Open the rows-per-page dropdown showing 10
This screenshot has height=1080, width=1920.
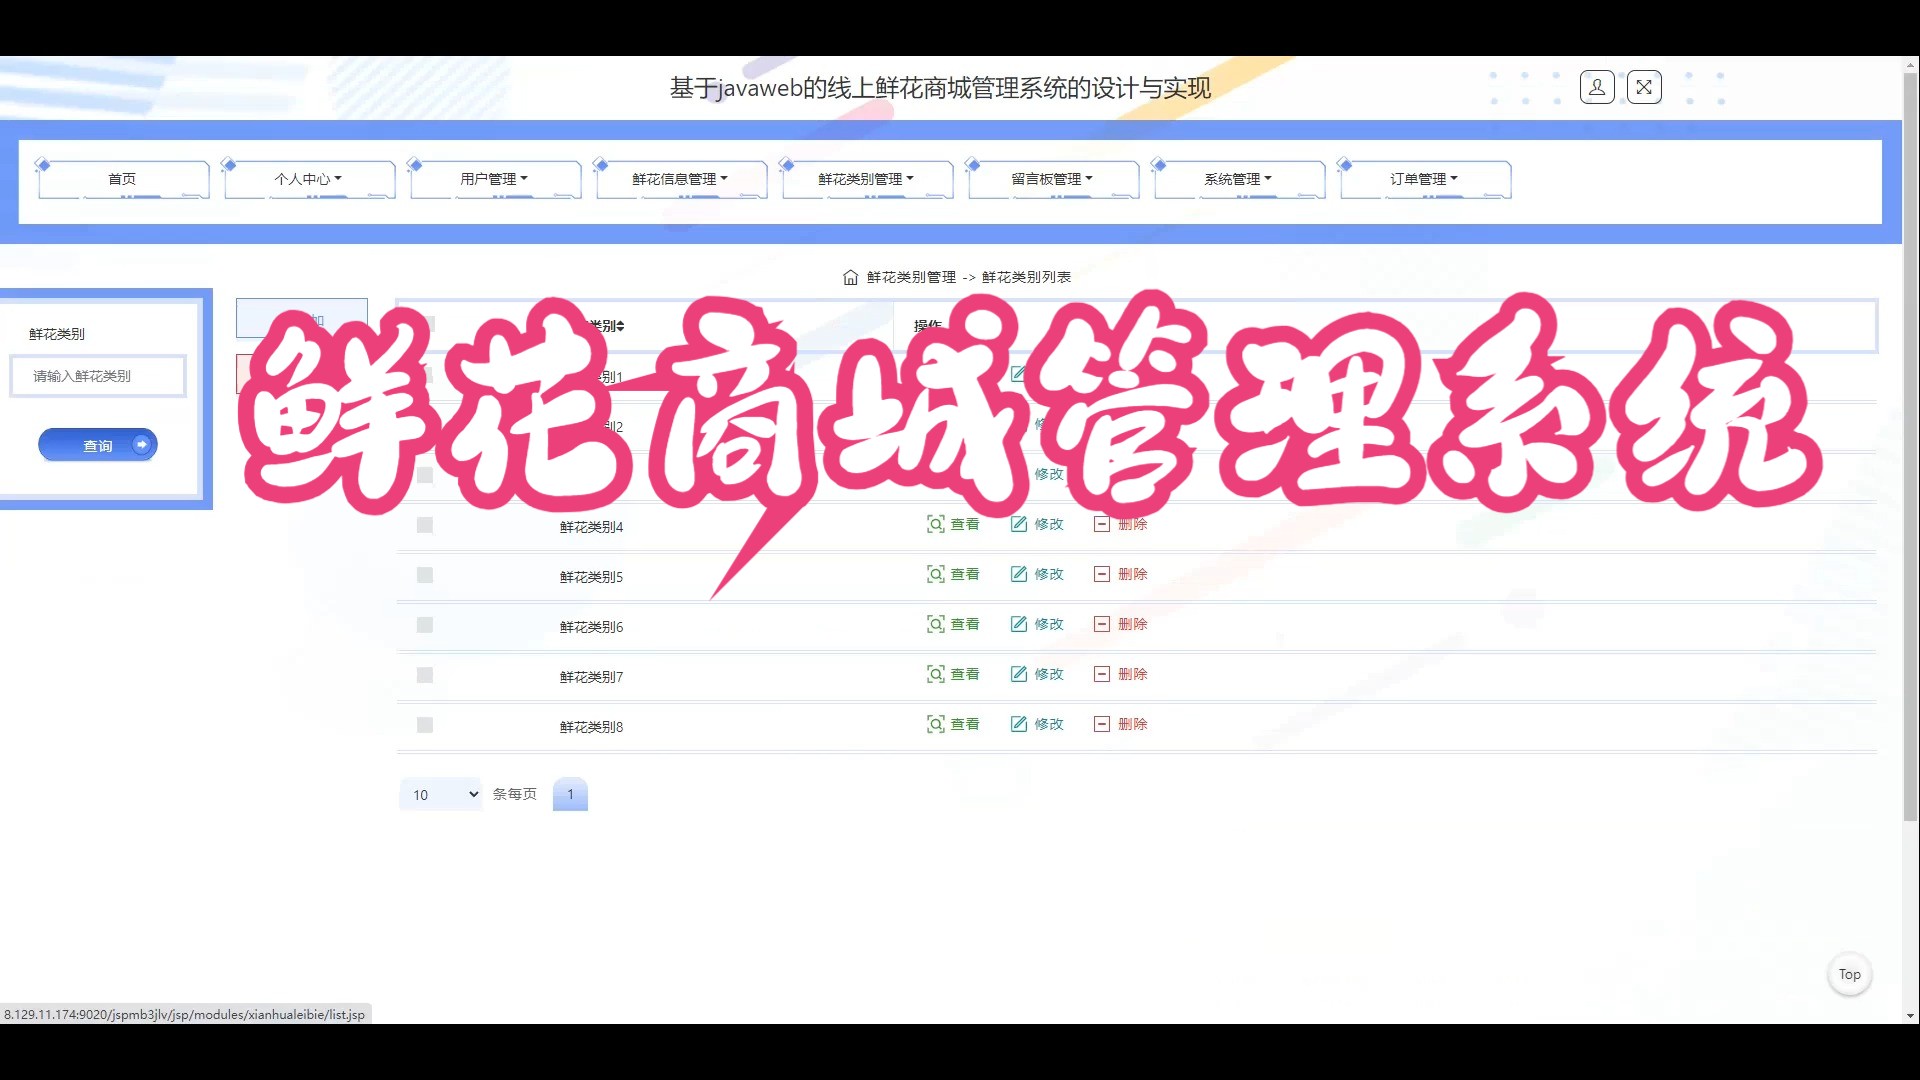click(x=441, y=794)
